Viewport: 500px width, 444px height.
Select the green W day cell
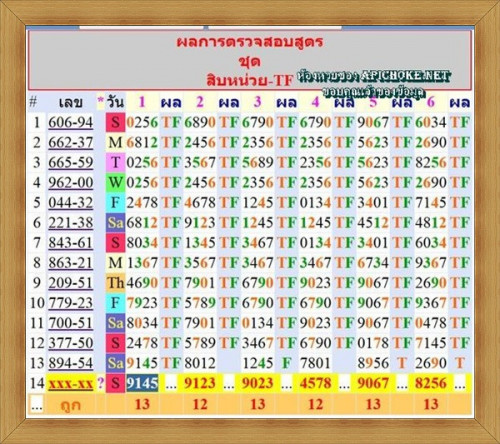point(115,183)
